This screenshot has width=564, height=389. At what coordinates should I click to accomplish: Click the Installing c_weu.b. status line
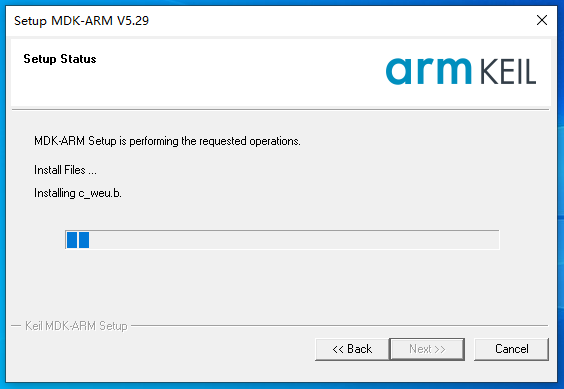[x=78, y=193]
